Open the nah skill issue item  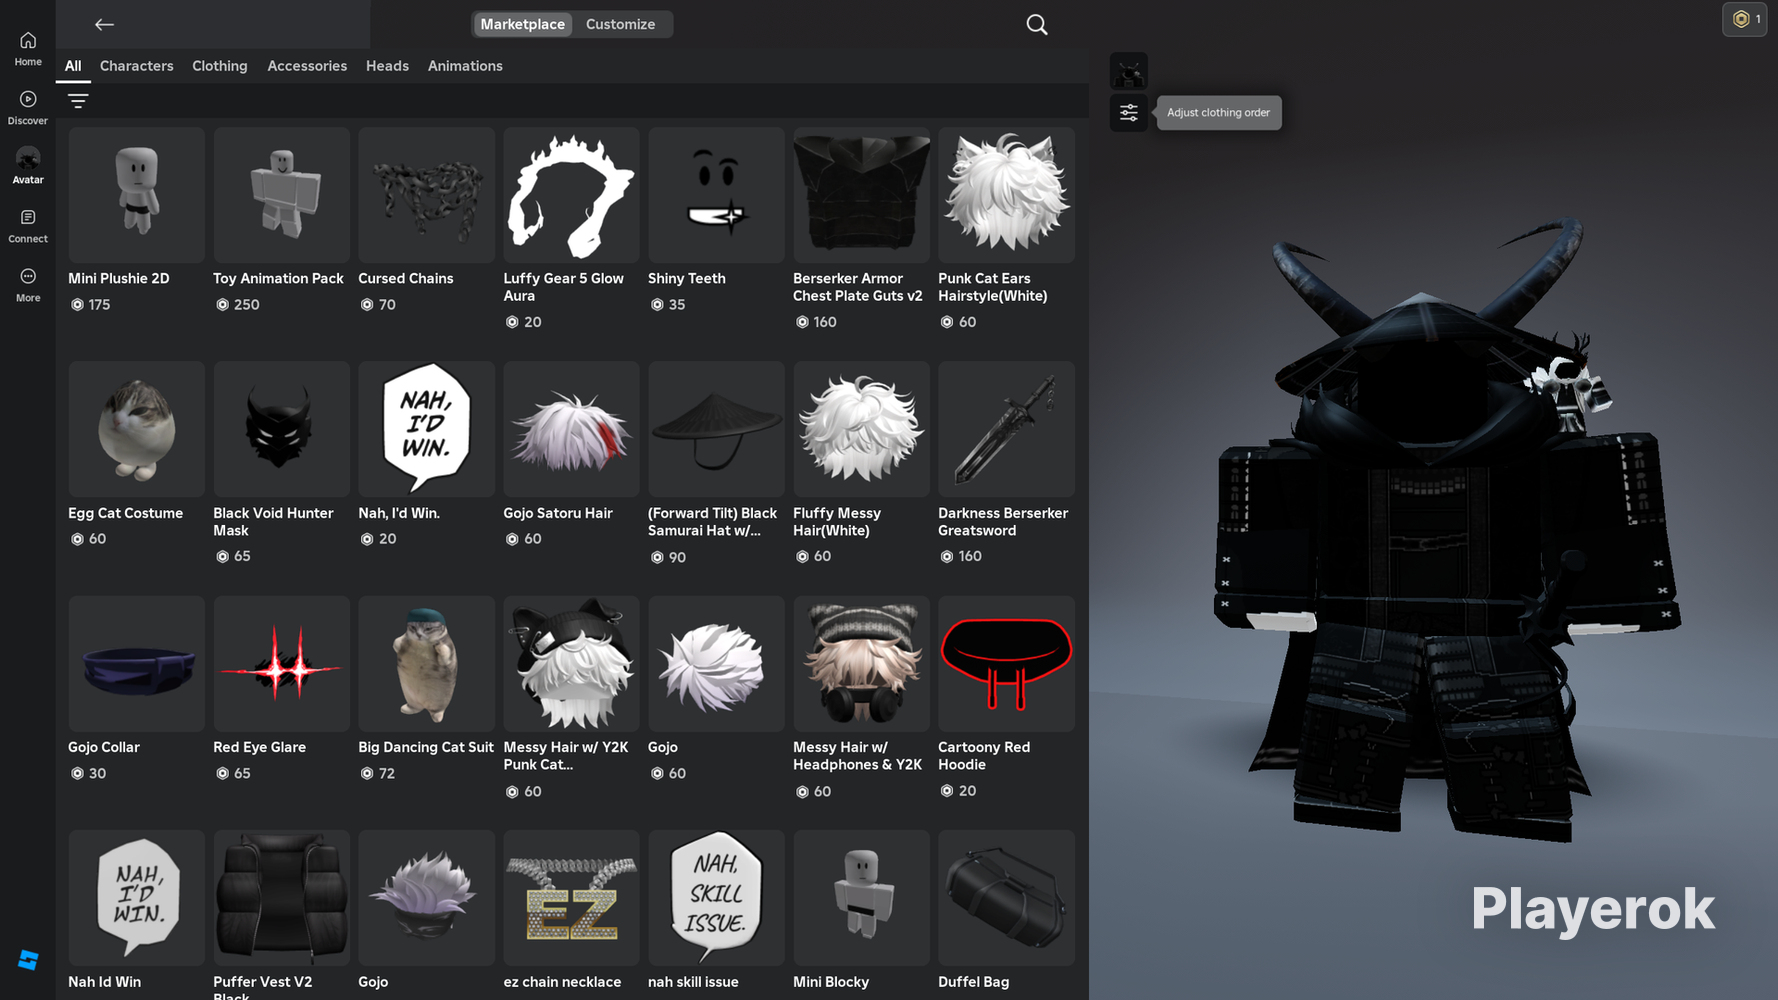716,898
